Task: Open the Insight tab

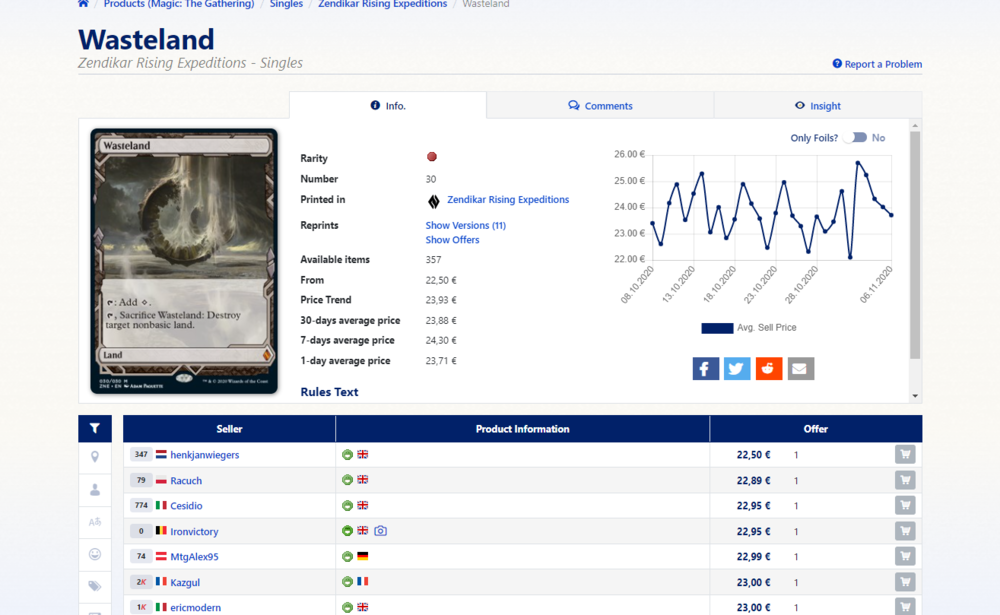Action: (817, 106)
